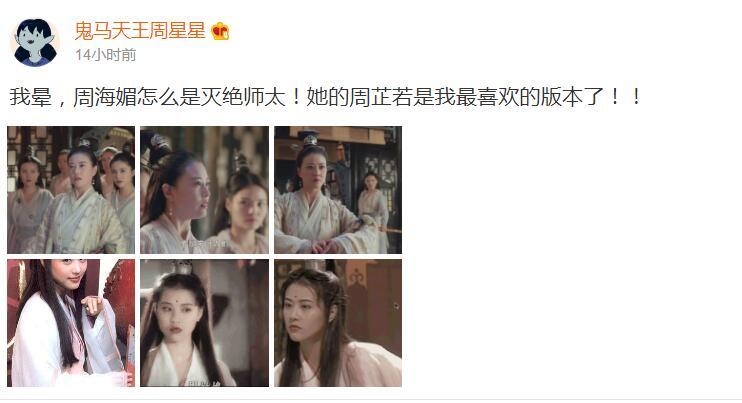742x403 pixels.
Task: Open the 14小时前 timestamp link
Action: 106,55
